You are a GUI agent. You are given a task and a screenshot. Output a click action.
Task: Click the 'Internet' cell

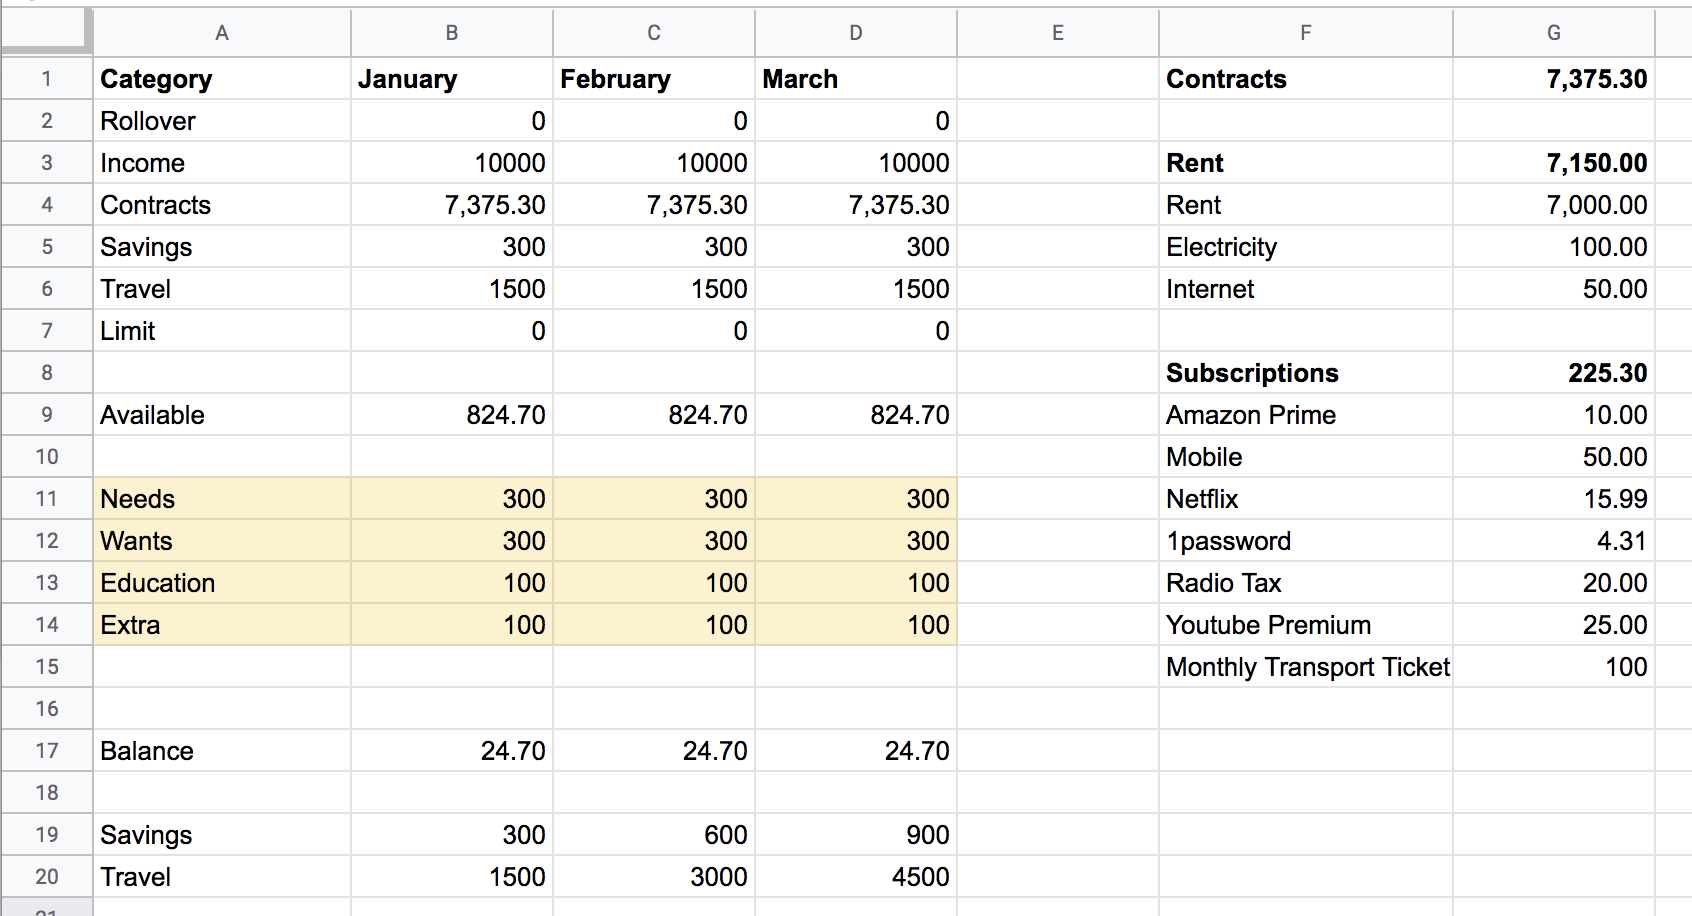[x=1306, y=289]
